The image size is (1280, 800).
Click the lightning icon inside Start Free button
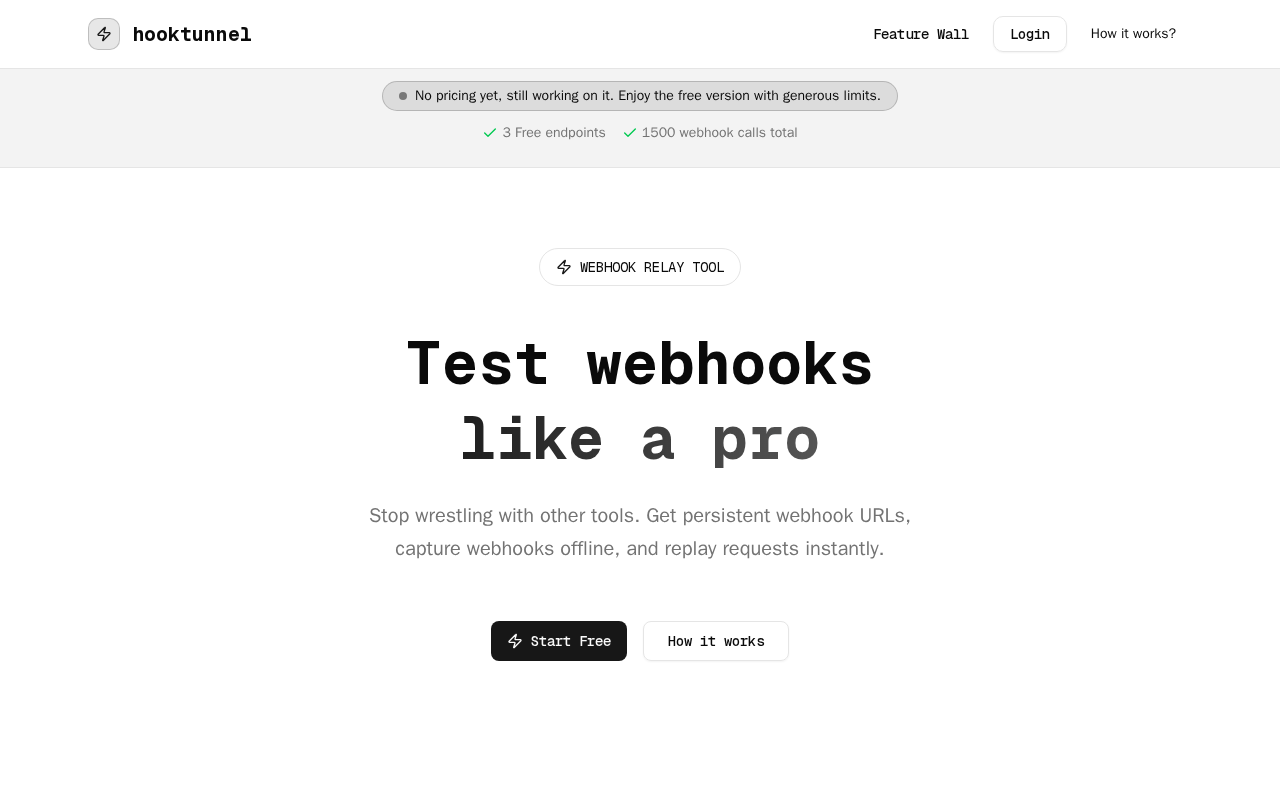[x=515, y=641]
